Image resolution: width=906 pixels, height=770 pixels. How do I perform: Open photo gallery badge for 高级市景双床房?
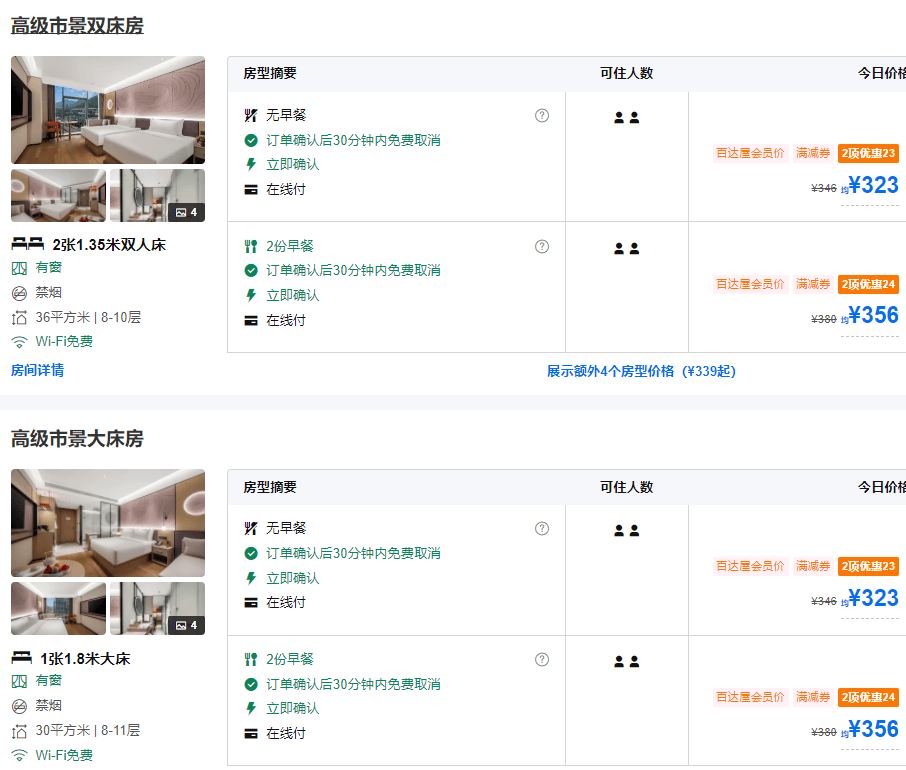[187, 212]
